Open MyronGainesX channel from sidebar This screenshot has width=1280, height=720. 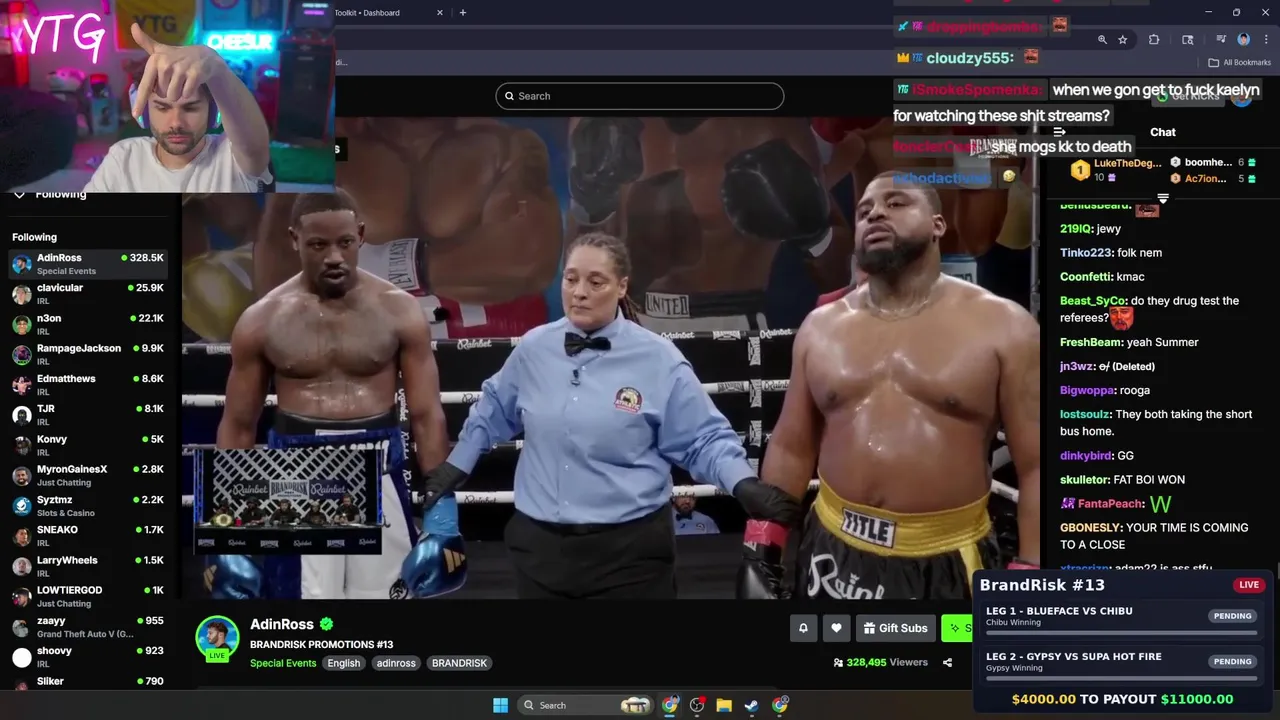coord(88,475)
